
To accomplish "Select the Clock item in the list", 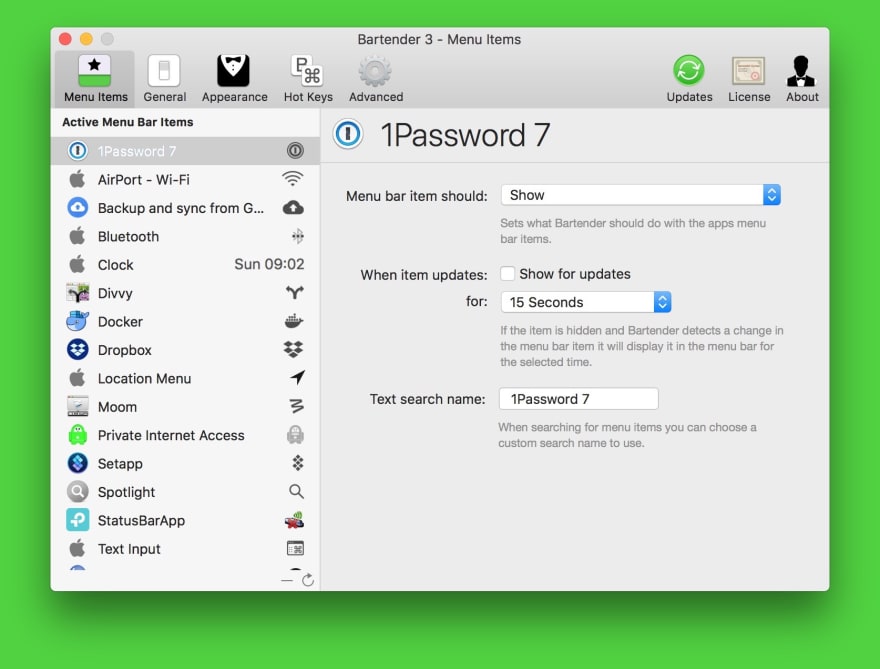I will click(185, 265).
